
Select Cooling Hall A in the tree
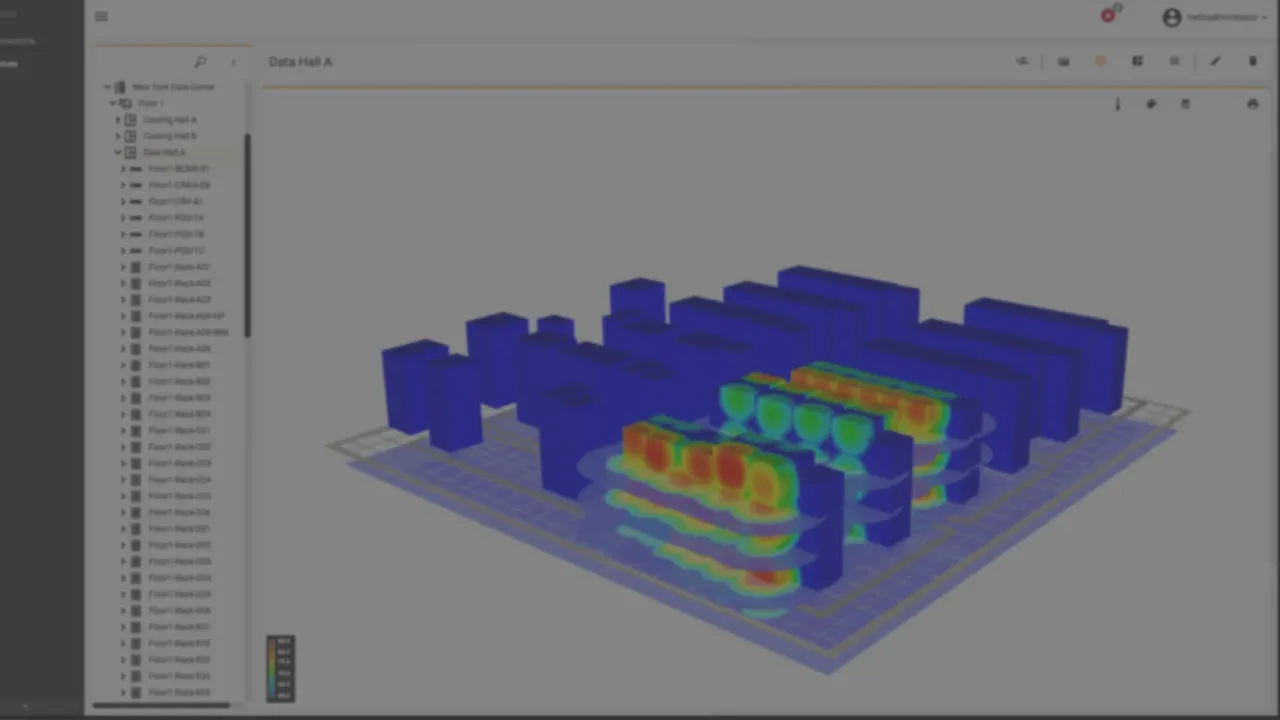click(x=169, y=120)
